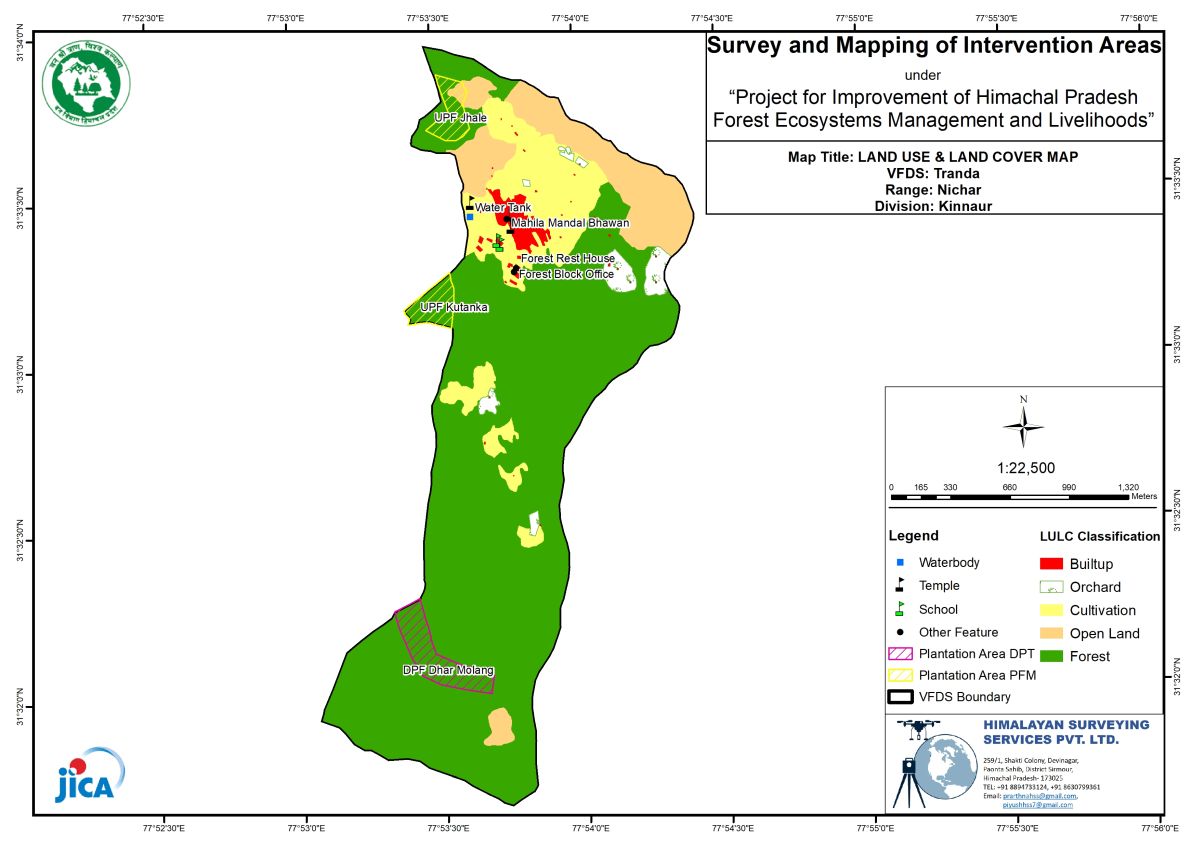
Task: Open the prarthnahss@gmail.com email link
Action: pos(1041,796)
